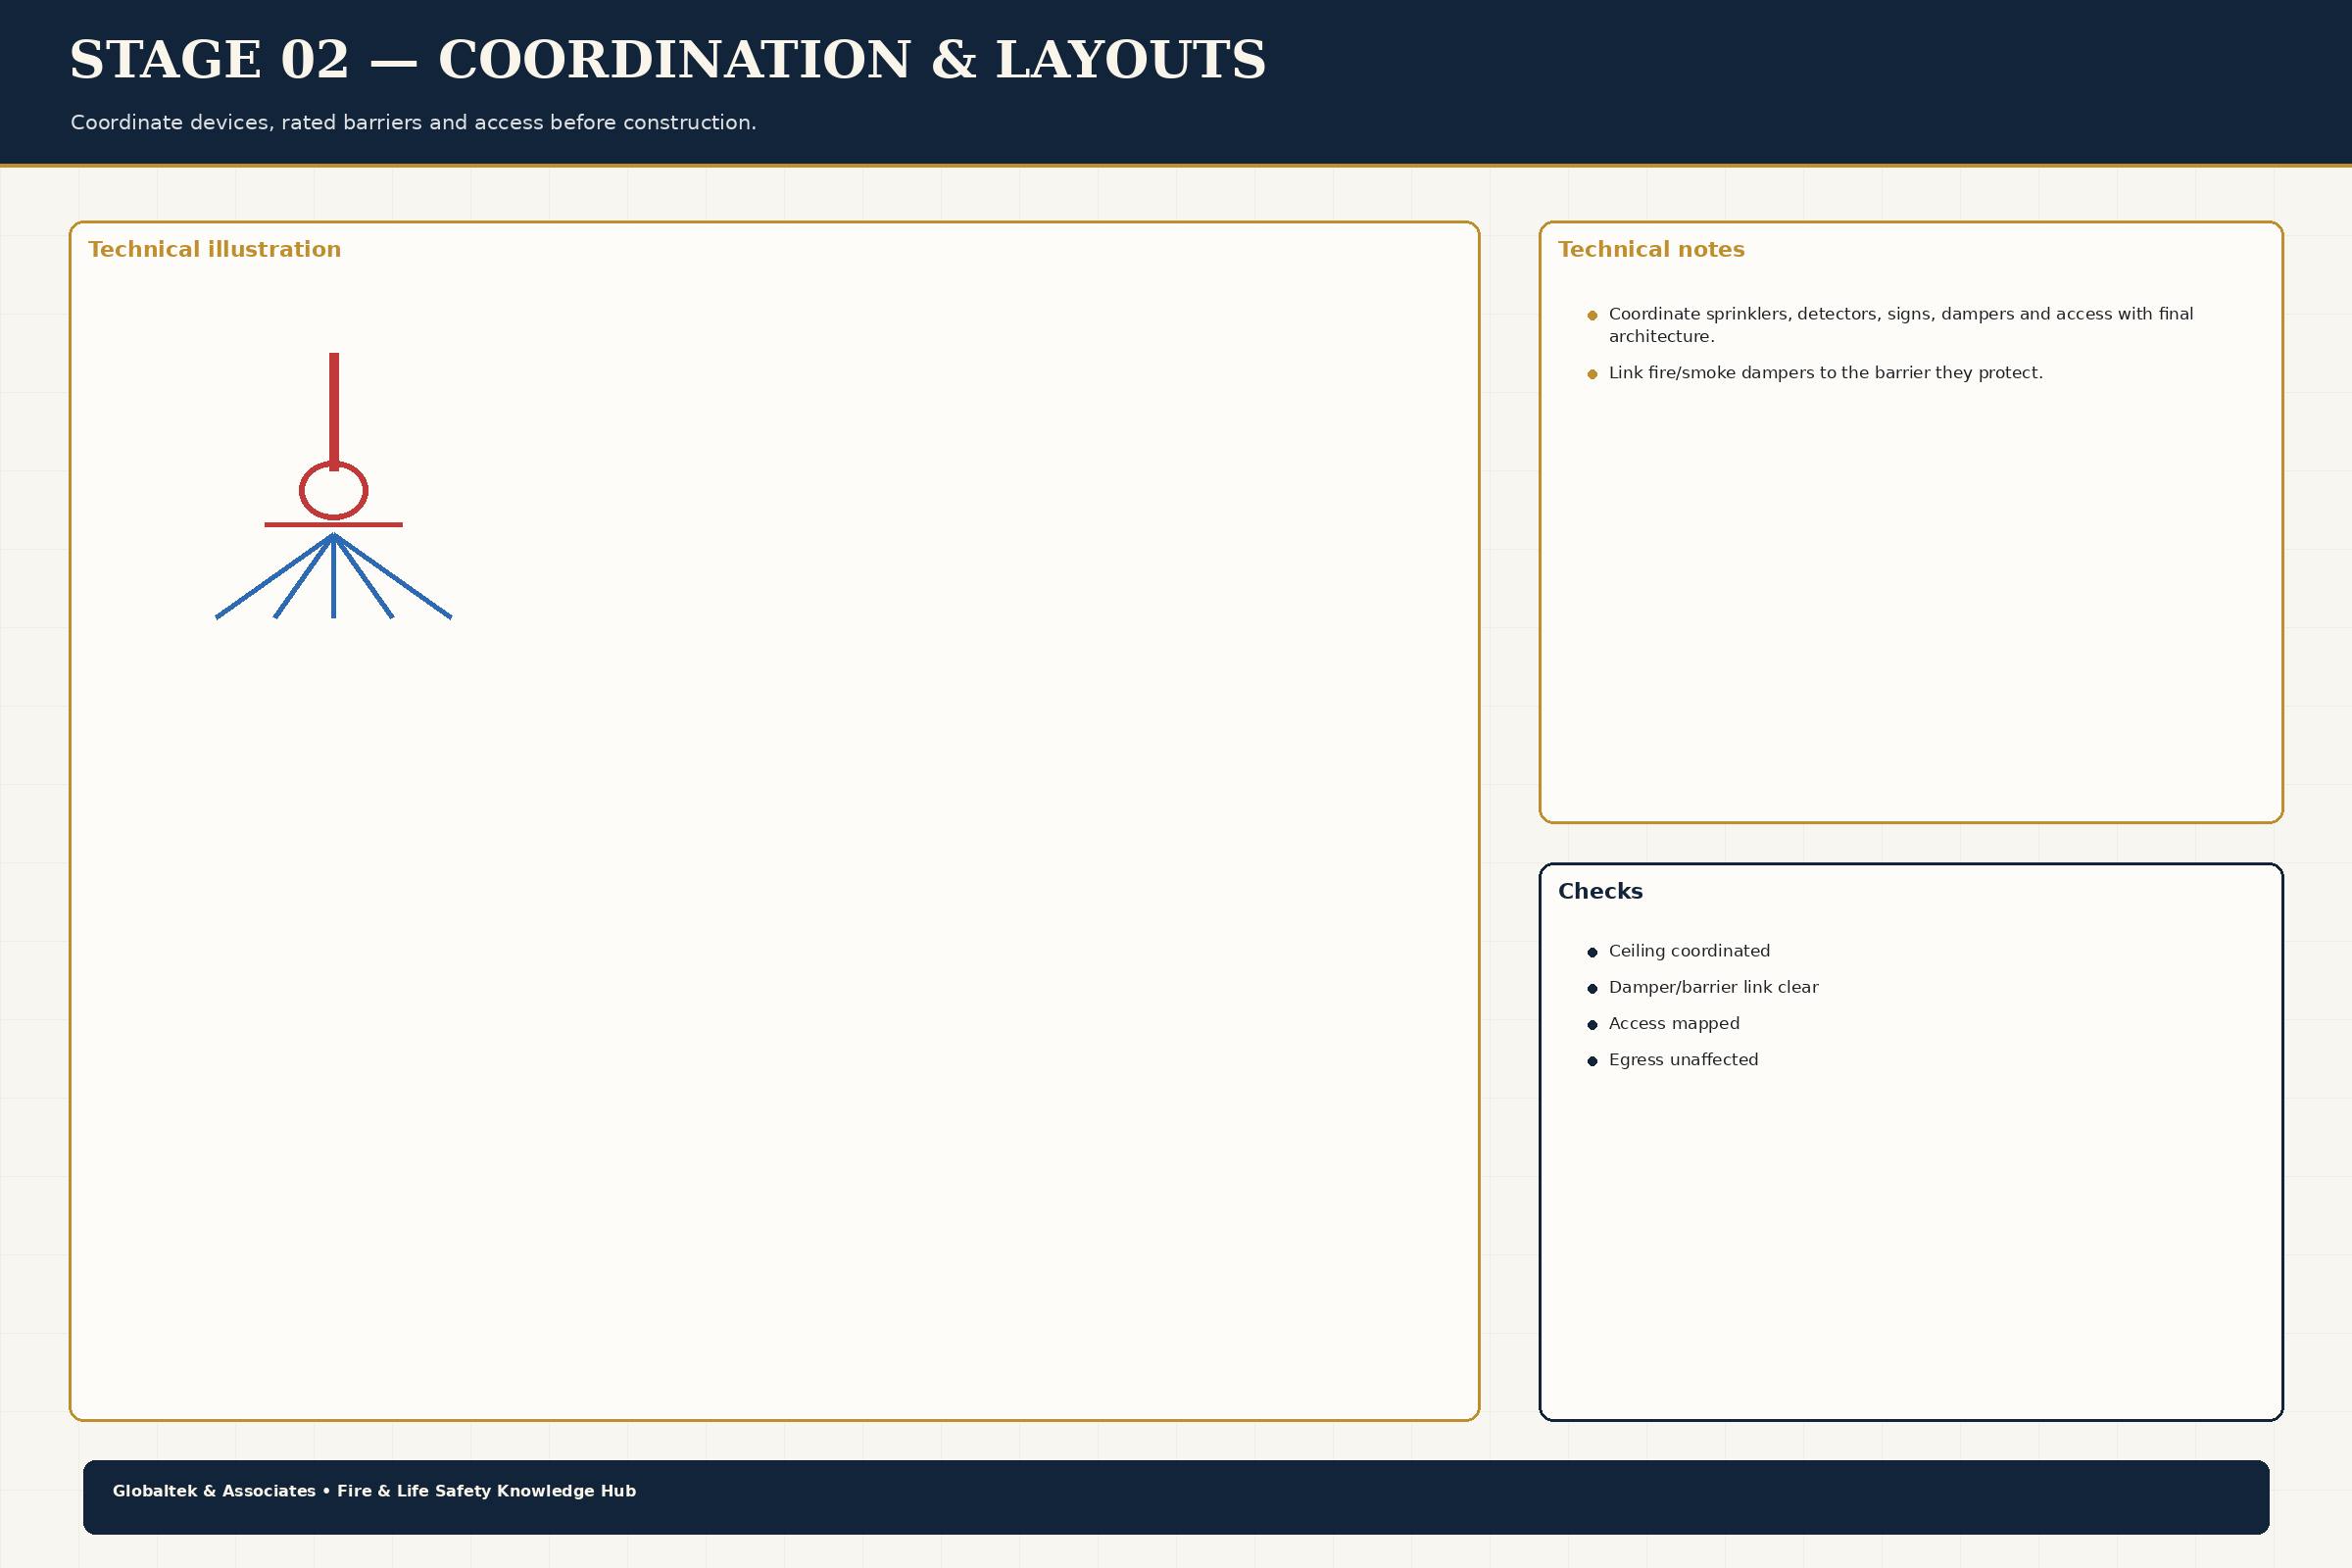Select the 'Checks' heading

[x=1600, y=891]
